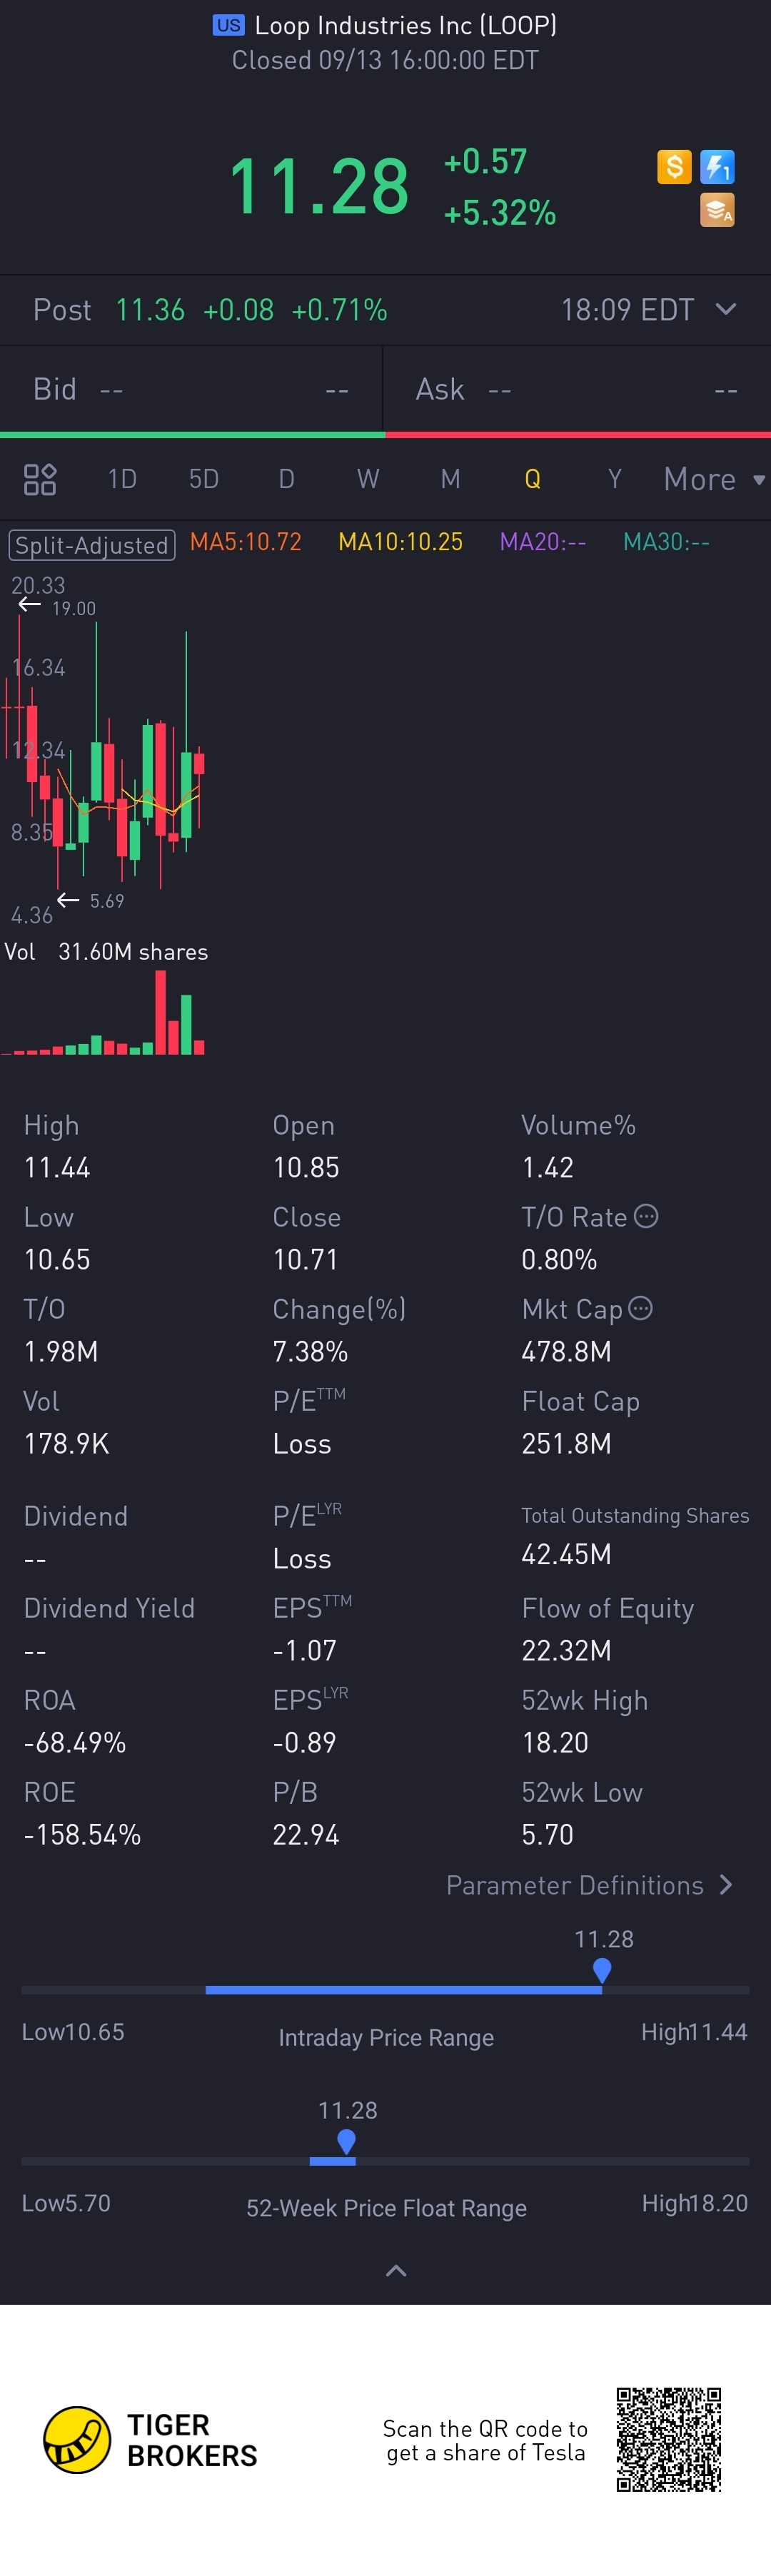Tap the Tiger Brokers logo

pyautogui.click(x=77, y=2439)
